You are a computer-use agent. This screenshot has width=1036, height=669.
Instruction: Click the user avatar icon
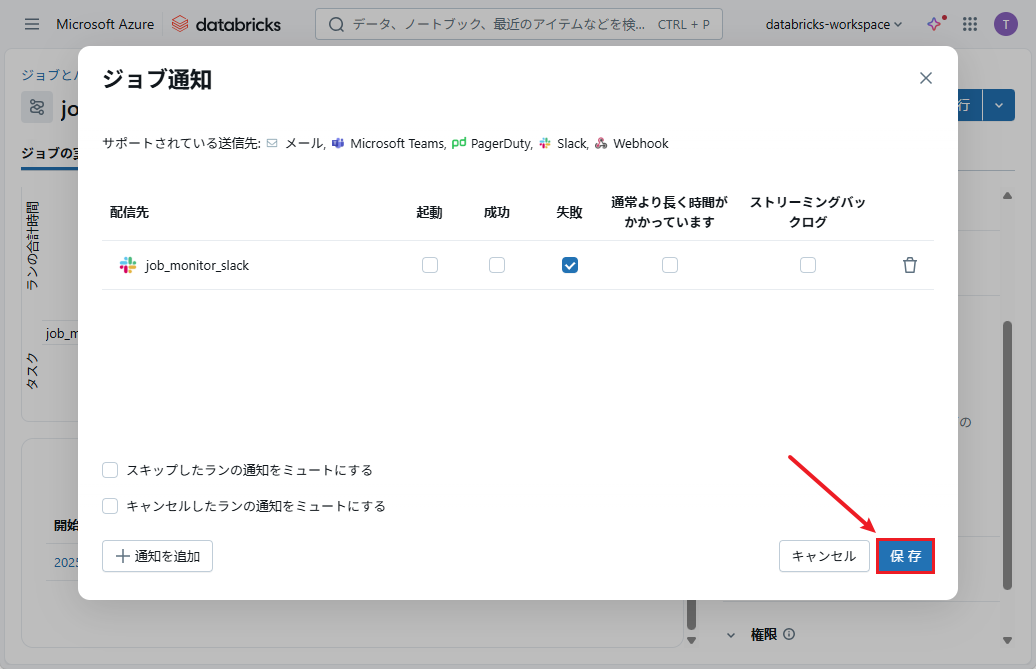pos(1005,24)
